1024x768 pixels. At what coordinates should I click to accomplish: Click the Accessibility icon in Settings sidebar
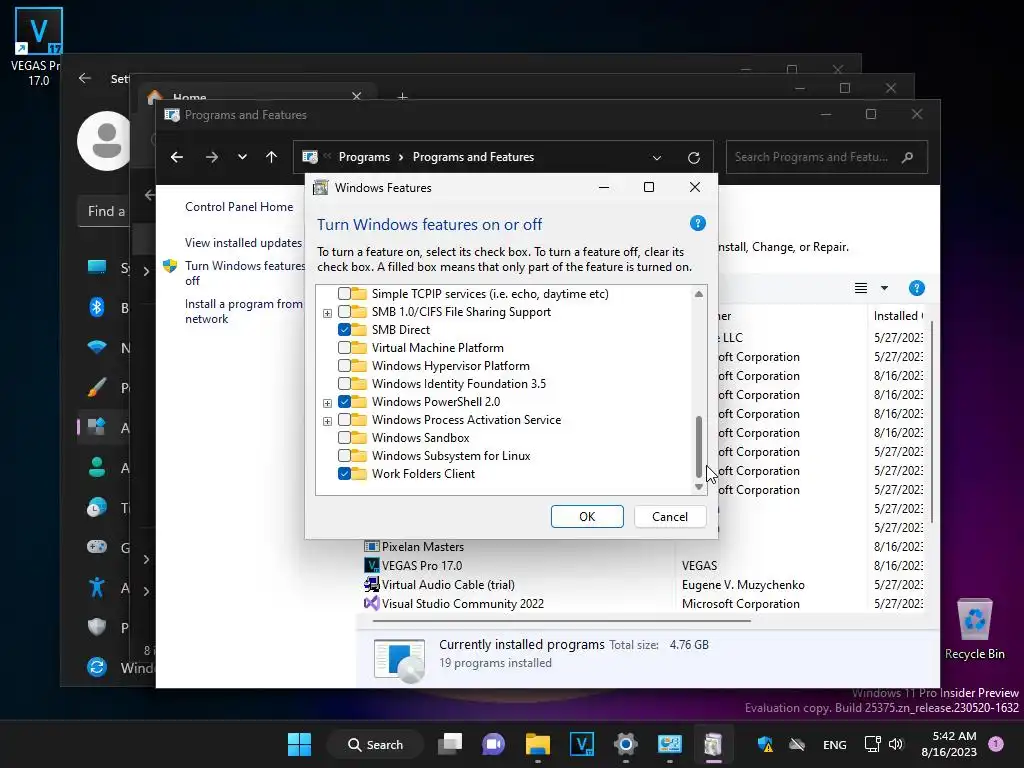pos(97,587)
